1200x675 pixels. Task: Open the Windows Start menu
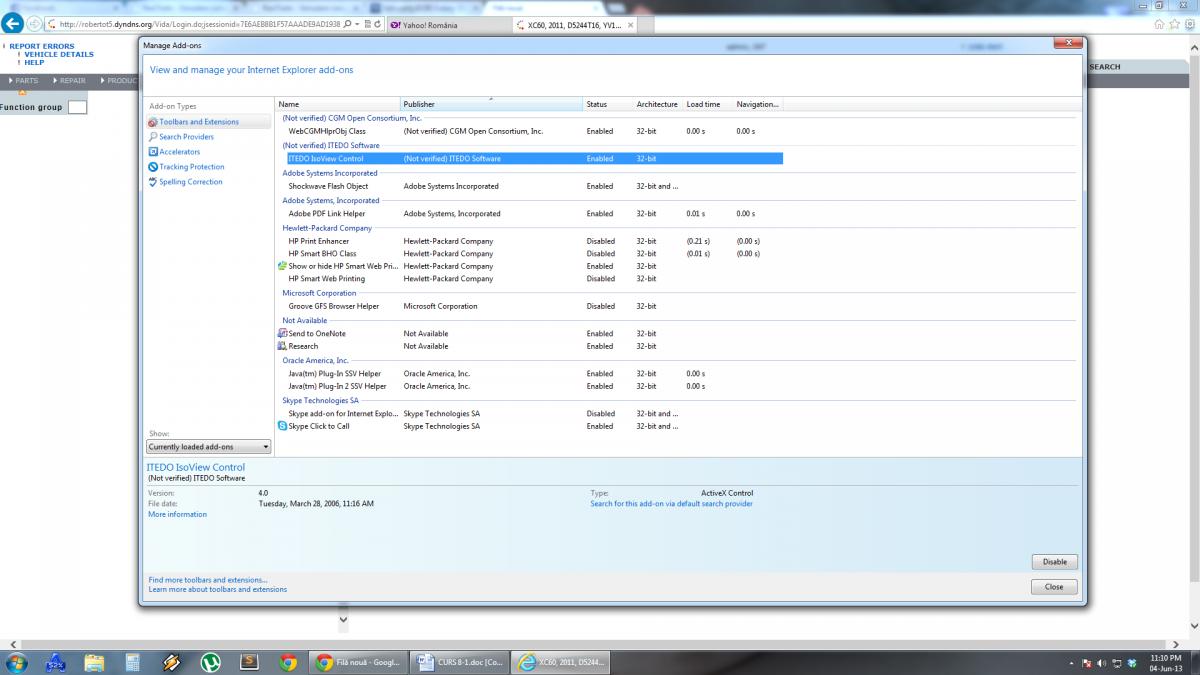[16, 662]
